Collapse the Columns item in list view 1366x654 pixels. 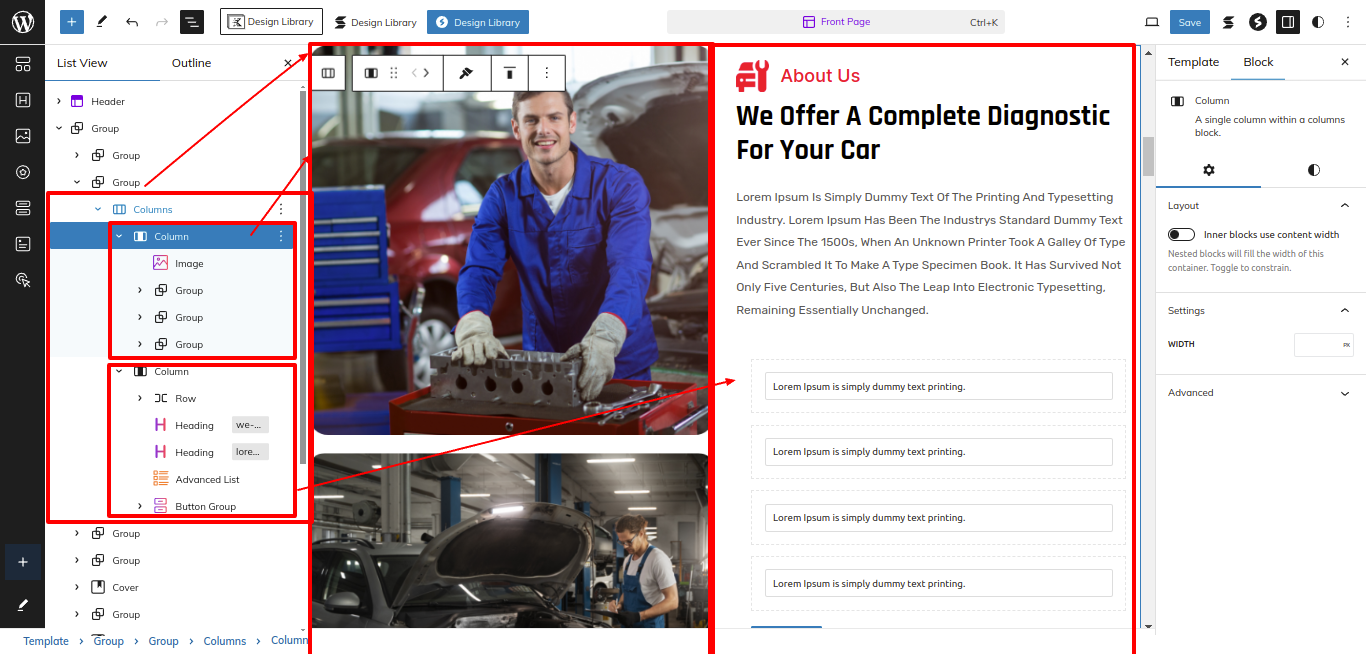(x=98, y=209)
